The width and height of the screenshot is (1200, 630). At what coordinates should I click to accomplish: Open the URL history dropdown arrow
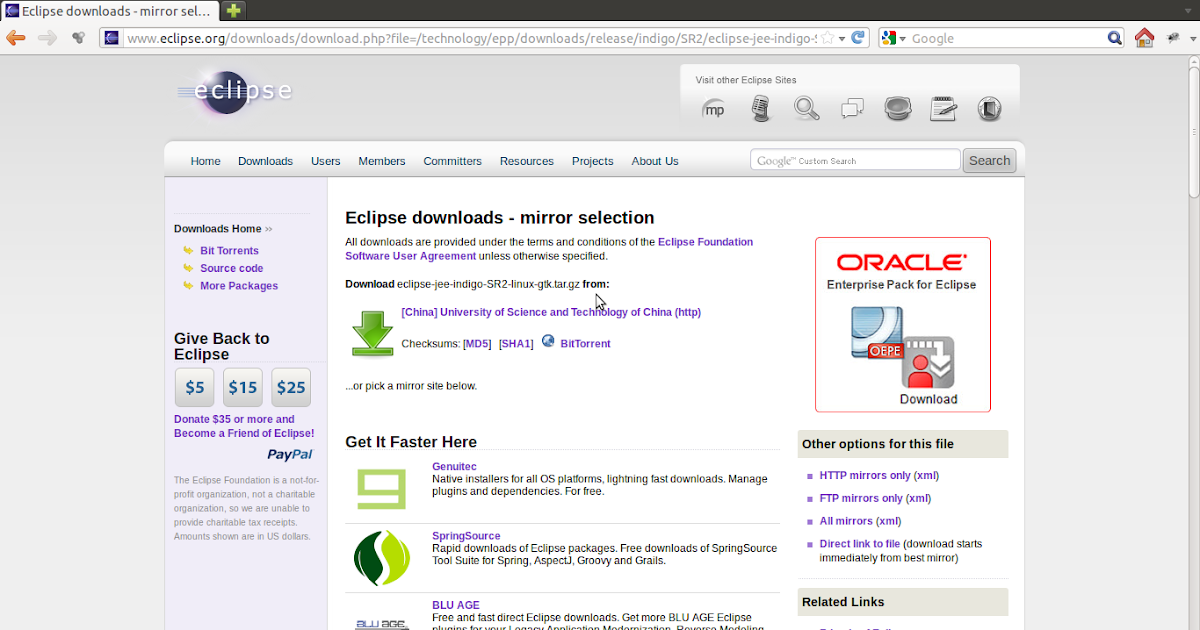(843, 38)
